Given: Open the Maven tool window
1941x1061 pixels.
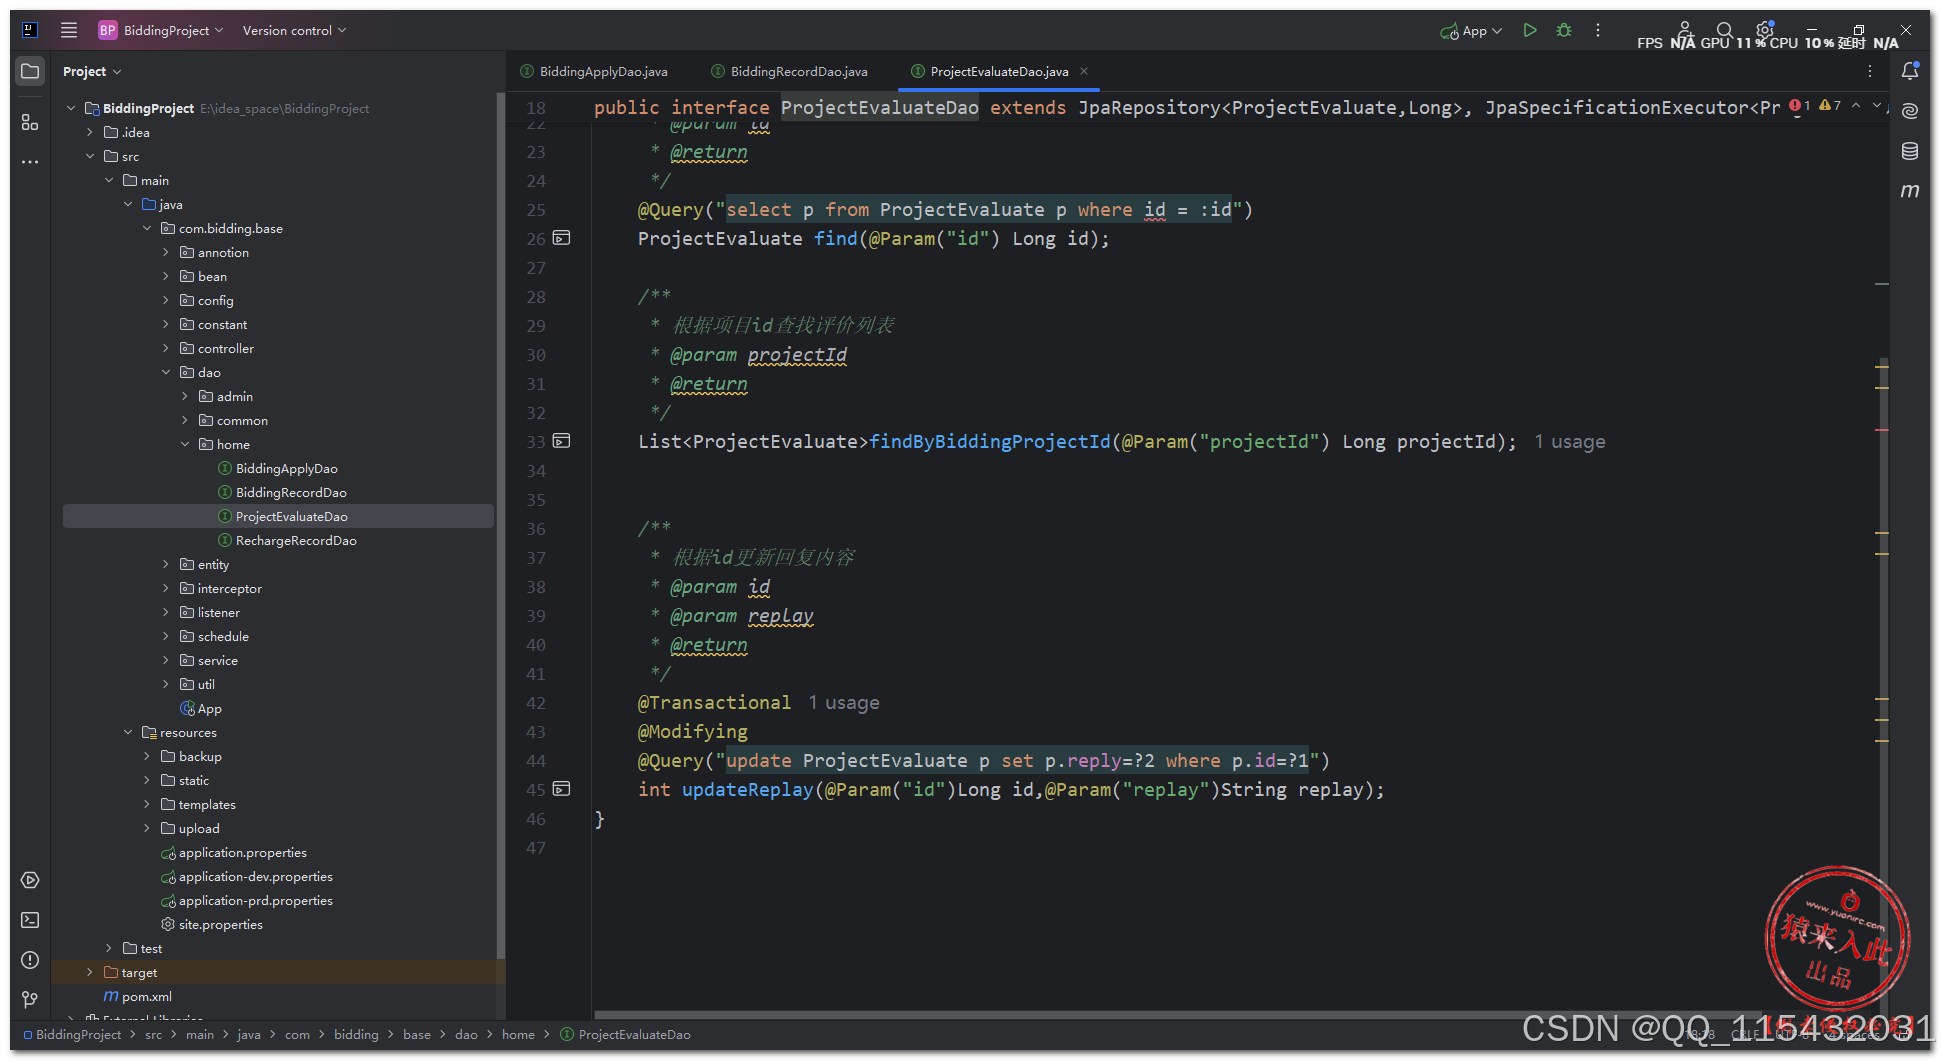Looking at the screenshot, I should click(x=1910, y=190).
